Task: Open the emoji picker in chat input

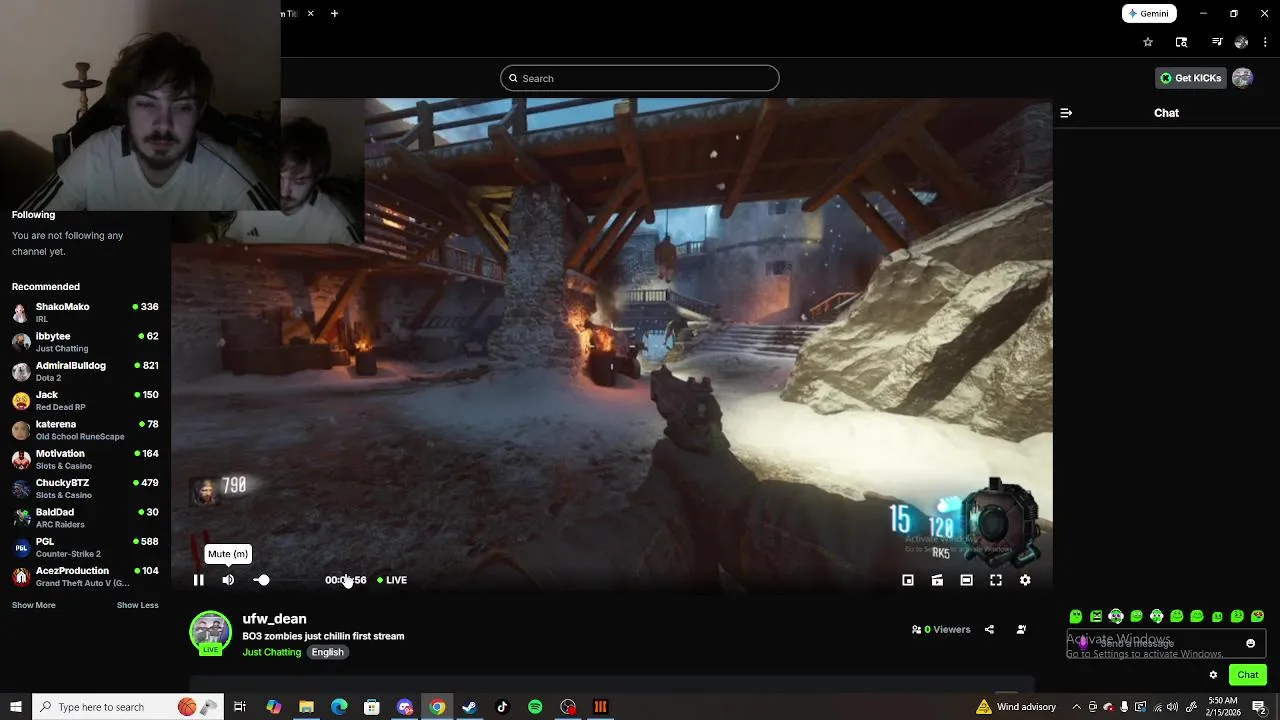Action: click(1250, 644)
